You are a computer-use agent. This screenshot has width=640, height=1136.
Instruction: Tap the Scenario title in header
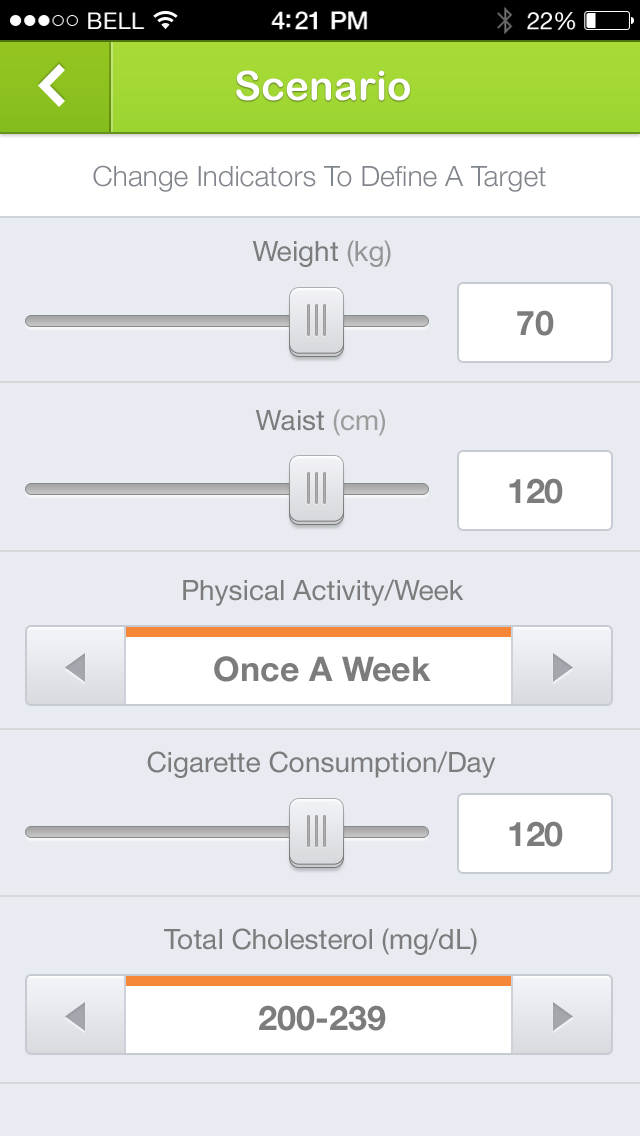322,86
